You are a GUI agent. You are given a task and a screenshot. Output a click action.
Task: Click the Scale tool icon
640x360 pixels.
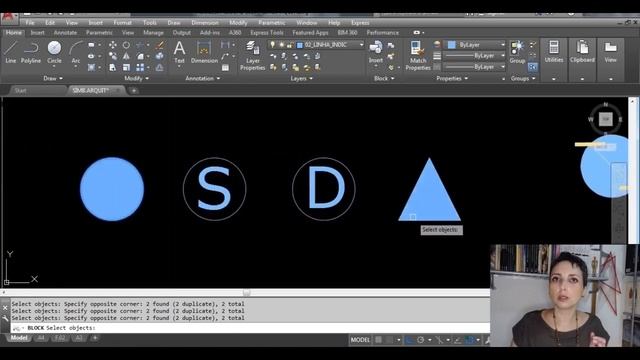point(126,67)
